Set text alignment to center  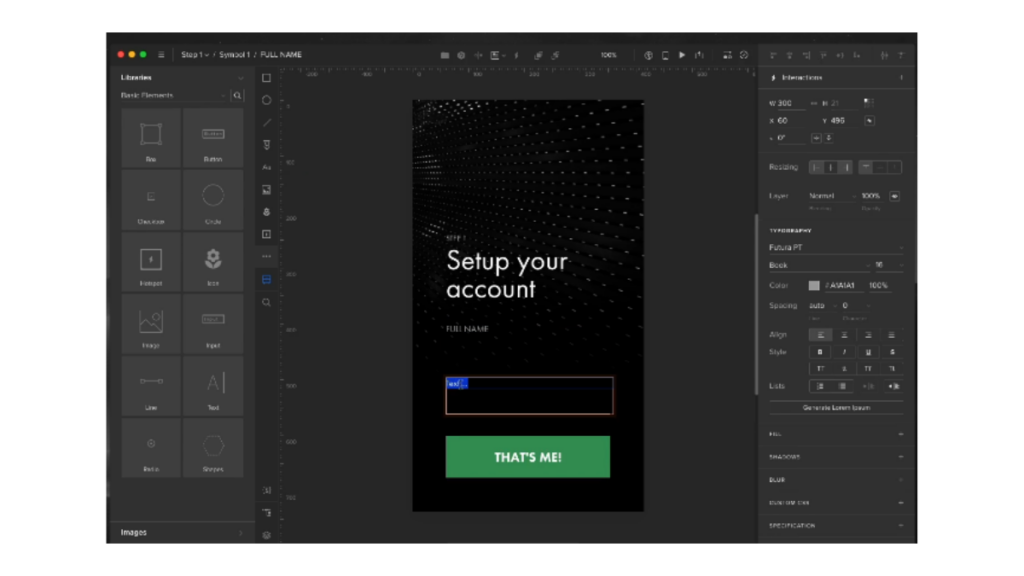click(x=844, y=335)
